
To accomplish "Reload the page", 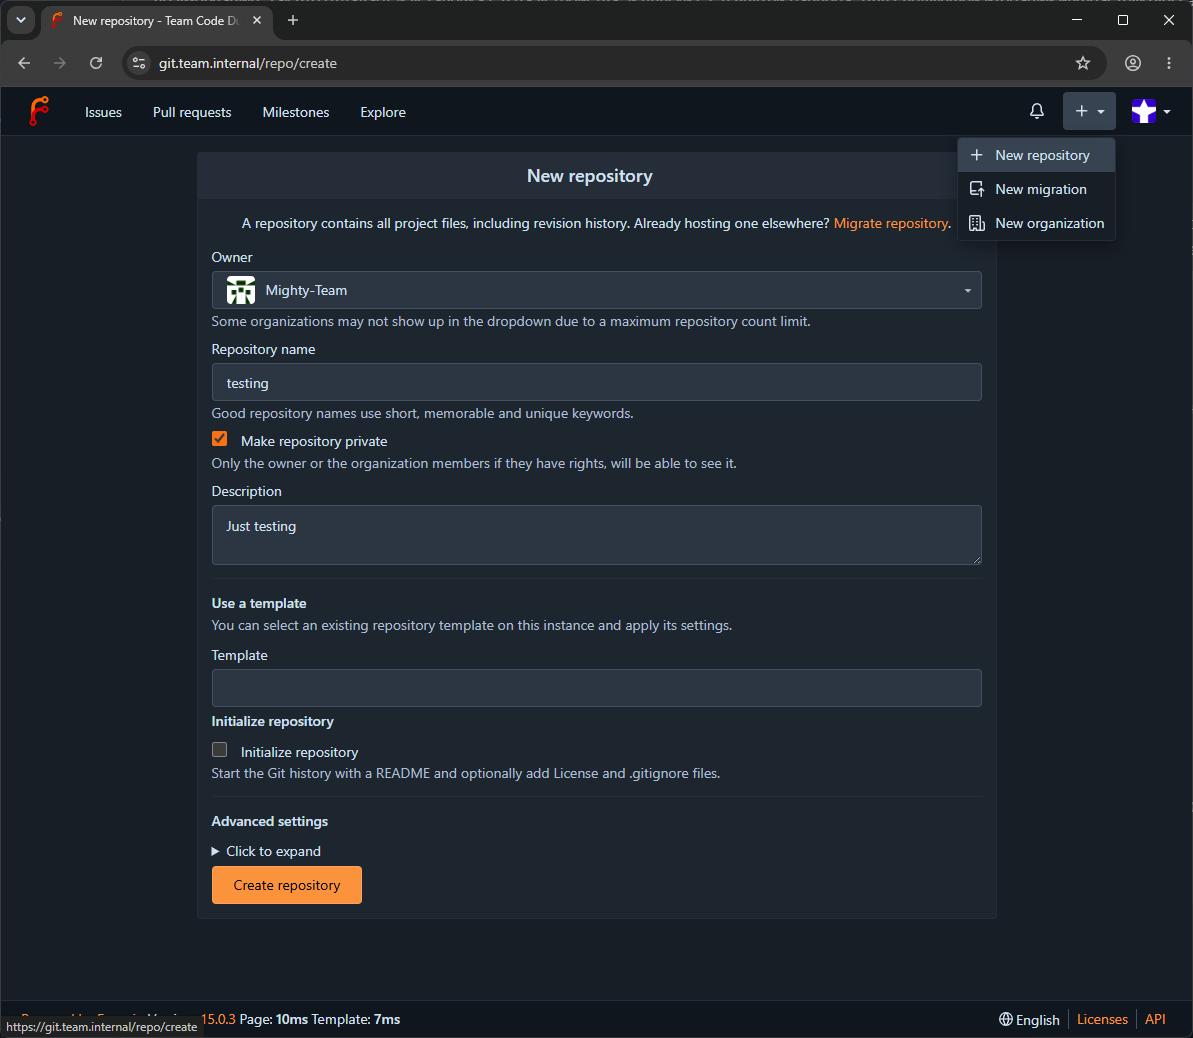I will pos(96,63).
